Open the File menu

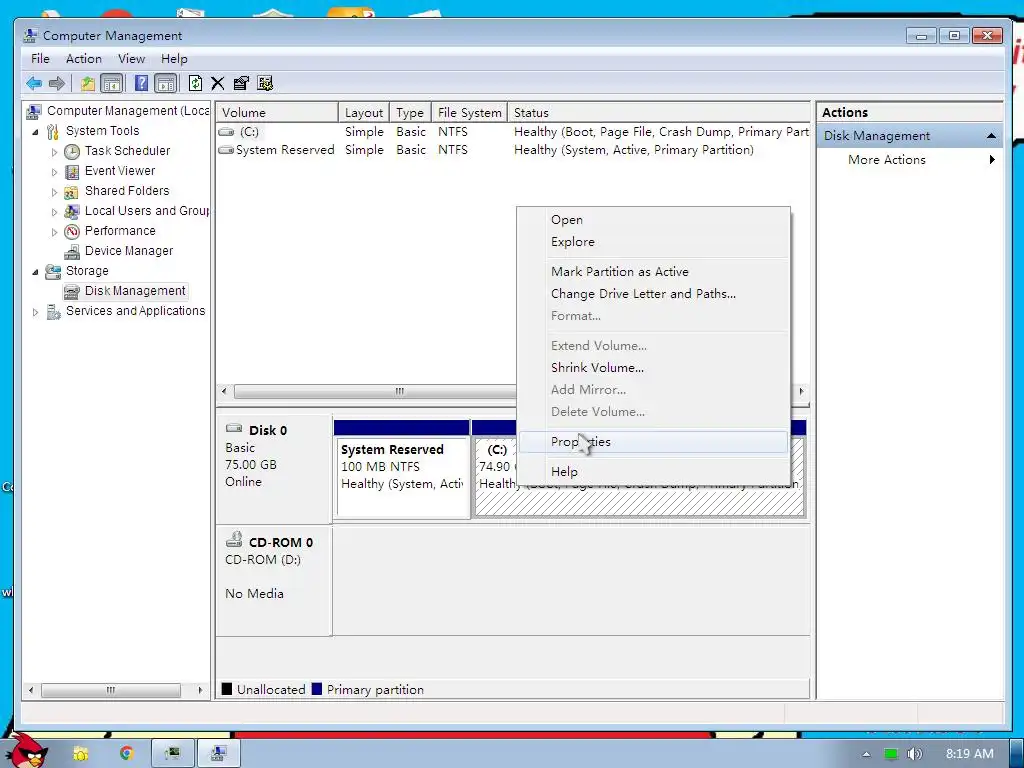40,59
